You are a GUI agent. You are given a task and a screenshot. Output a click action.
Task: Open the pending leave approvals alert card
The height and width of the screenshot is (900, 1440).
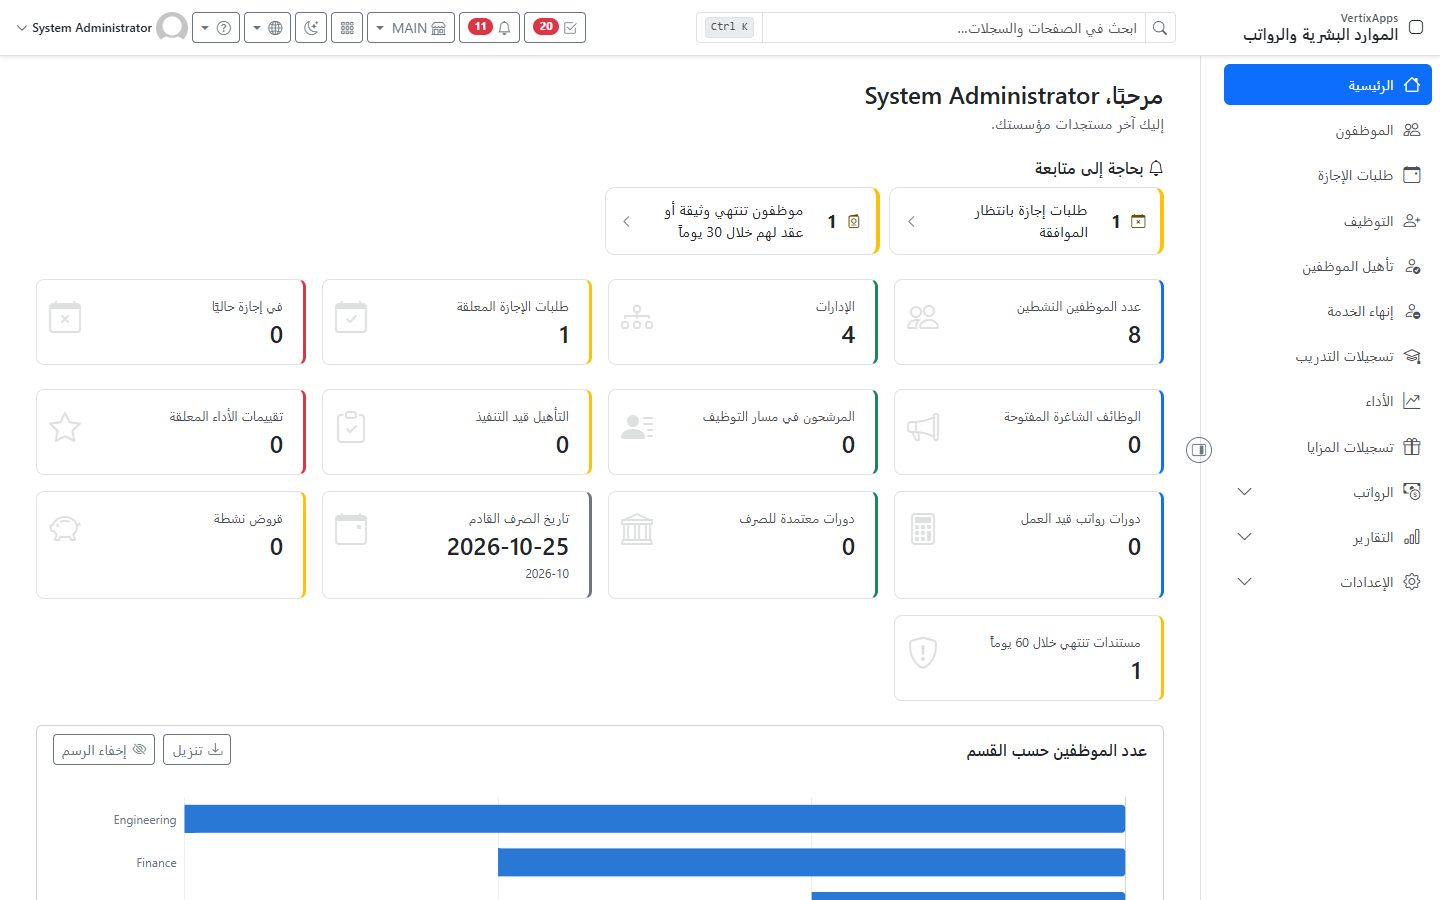tap(1027, 221)
